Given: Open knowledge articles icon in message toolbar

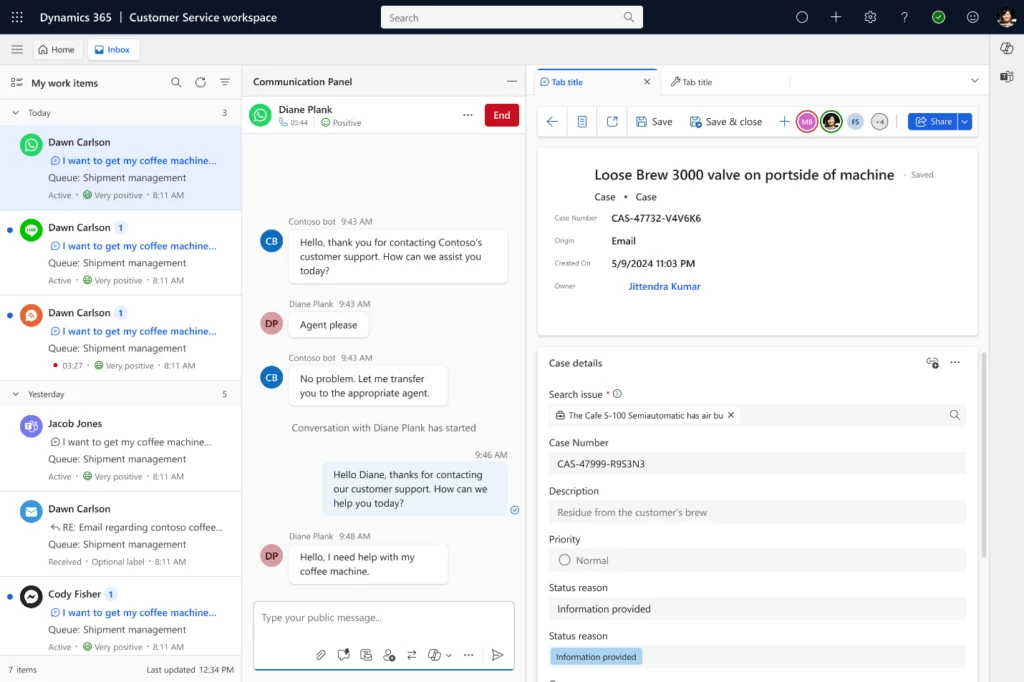Looking at the screenshot, I should pyautogui.click(x=366, y=655).
